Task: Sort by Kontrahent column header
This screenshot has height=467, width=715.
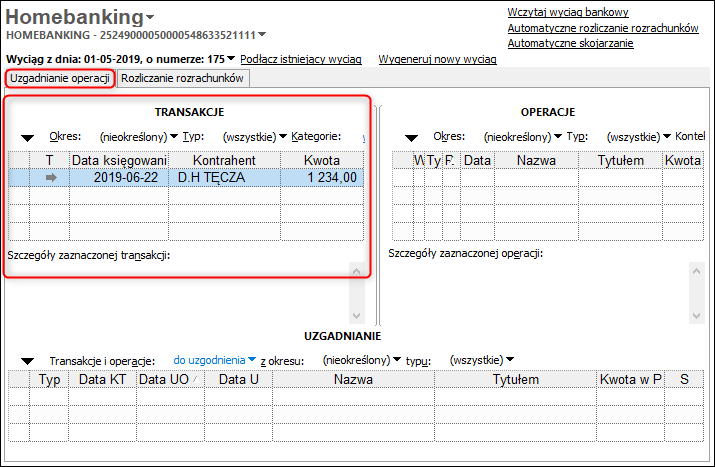Action: pyautogui.click(x=224, y=160)
